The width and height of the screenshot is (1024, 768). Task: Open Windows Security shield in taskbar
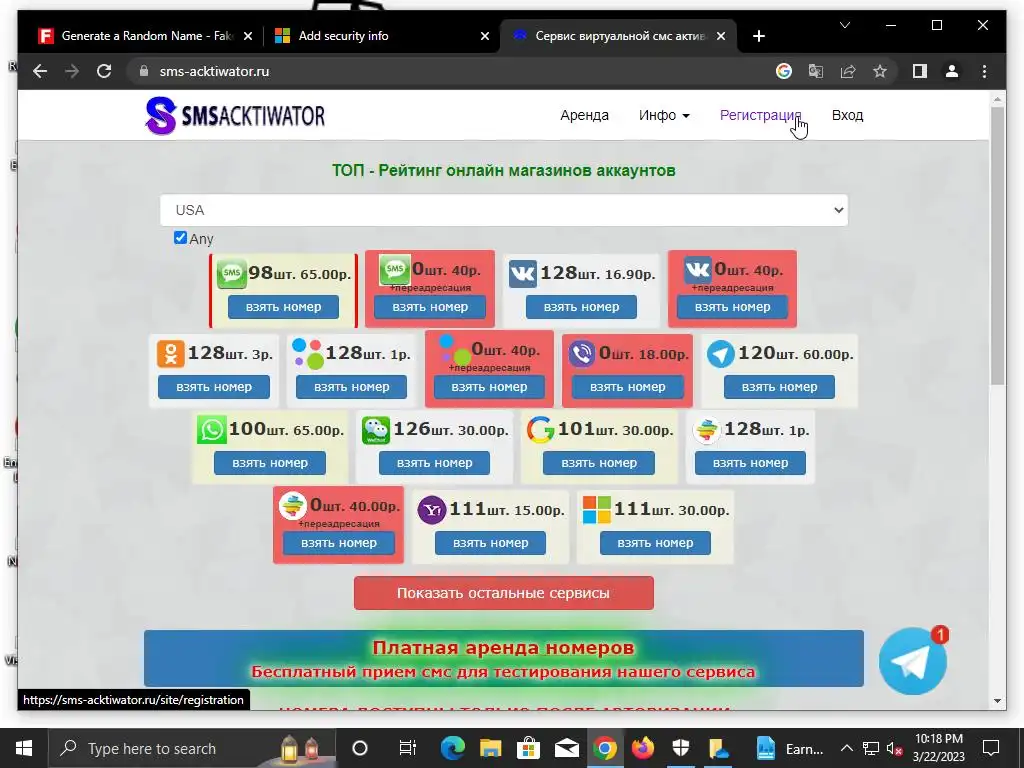[680, 748]
